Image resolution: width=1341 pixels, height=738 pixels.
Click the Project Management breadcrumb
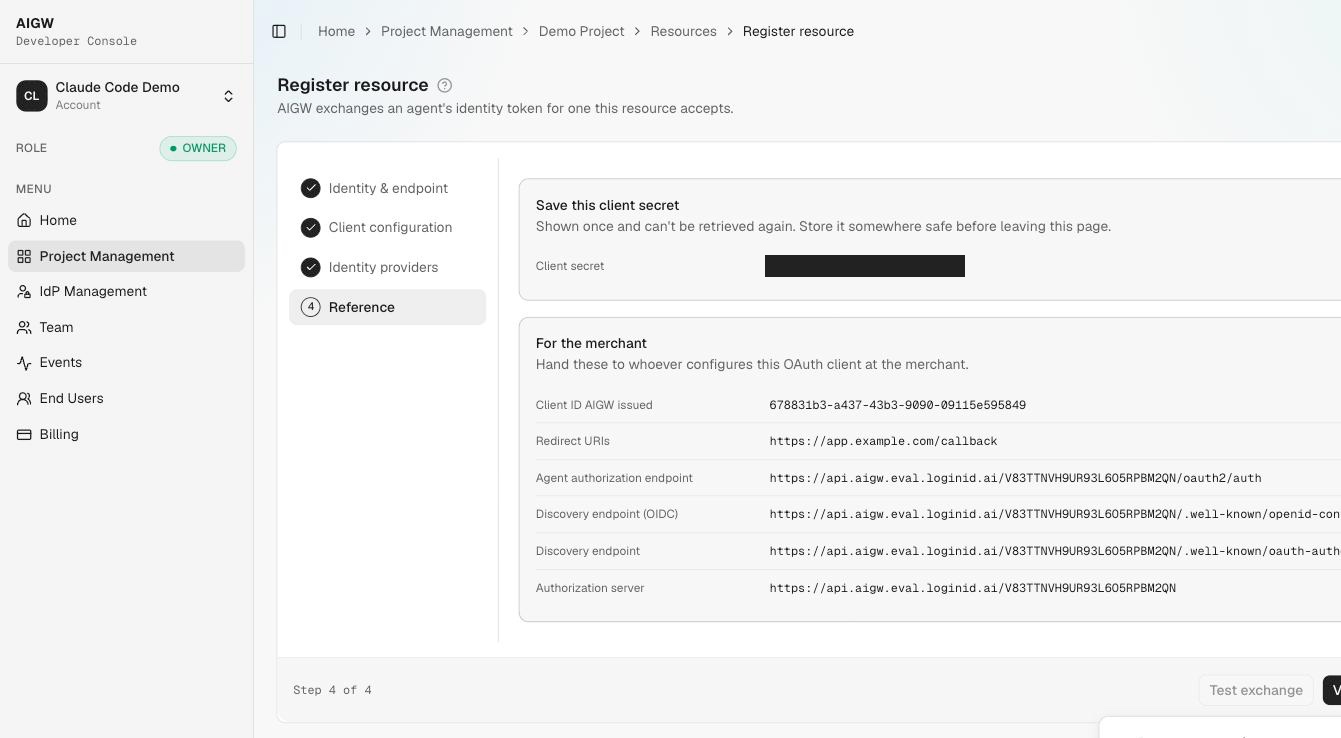tap(447, 31)
